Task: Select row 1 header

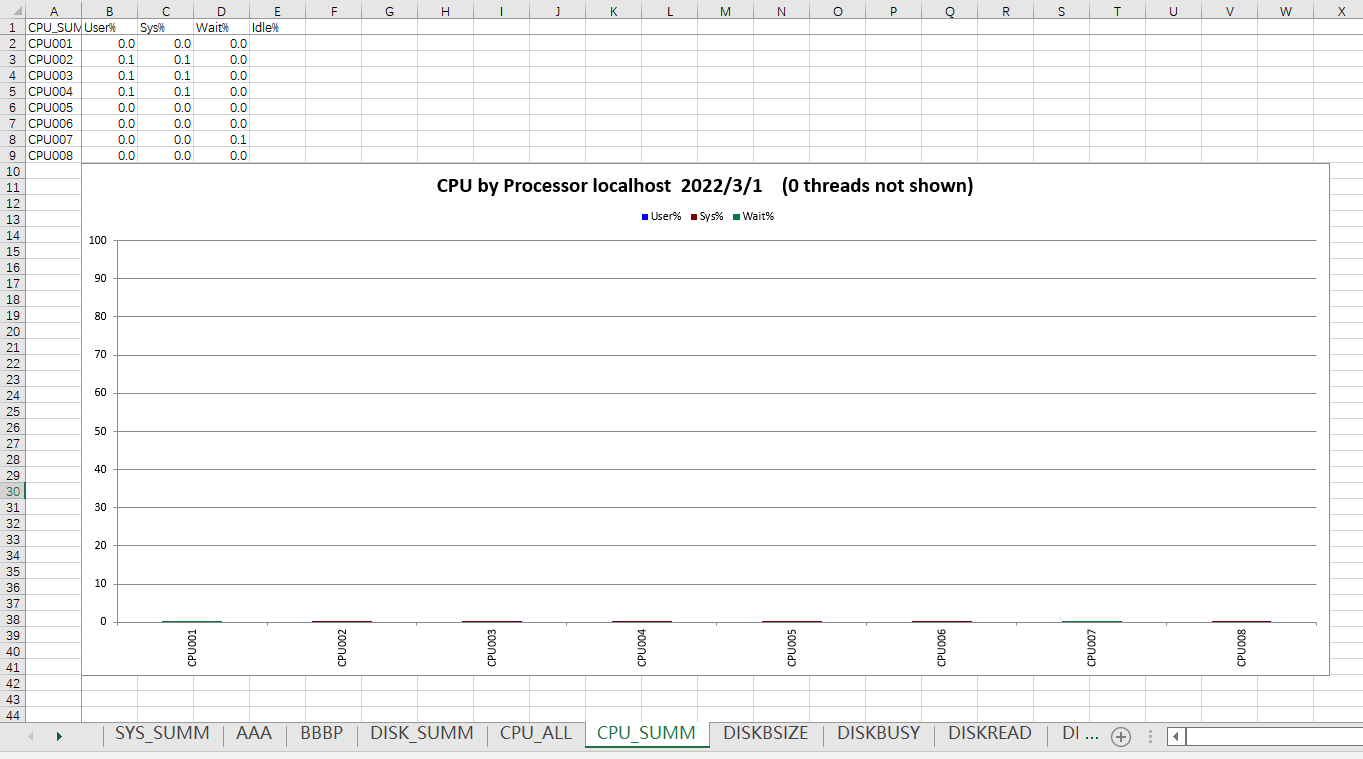Action: pos(12,27)
